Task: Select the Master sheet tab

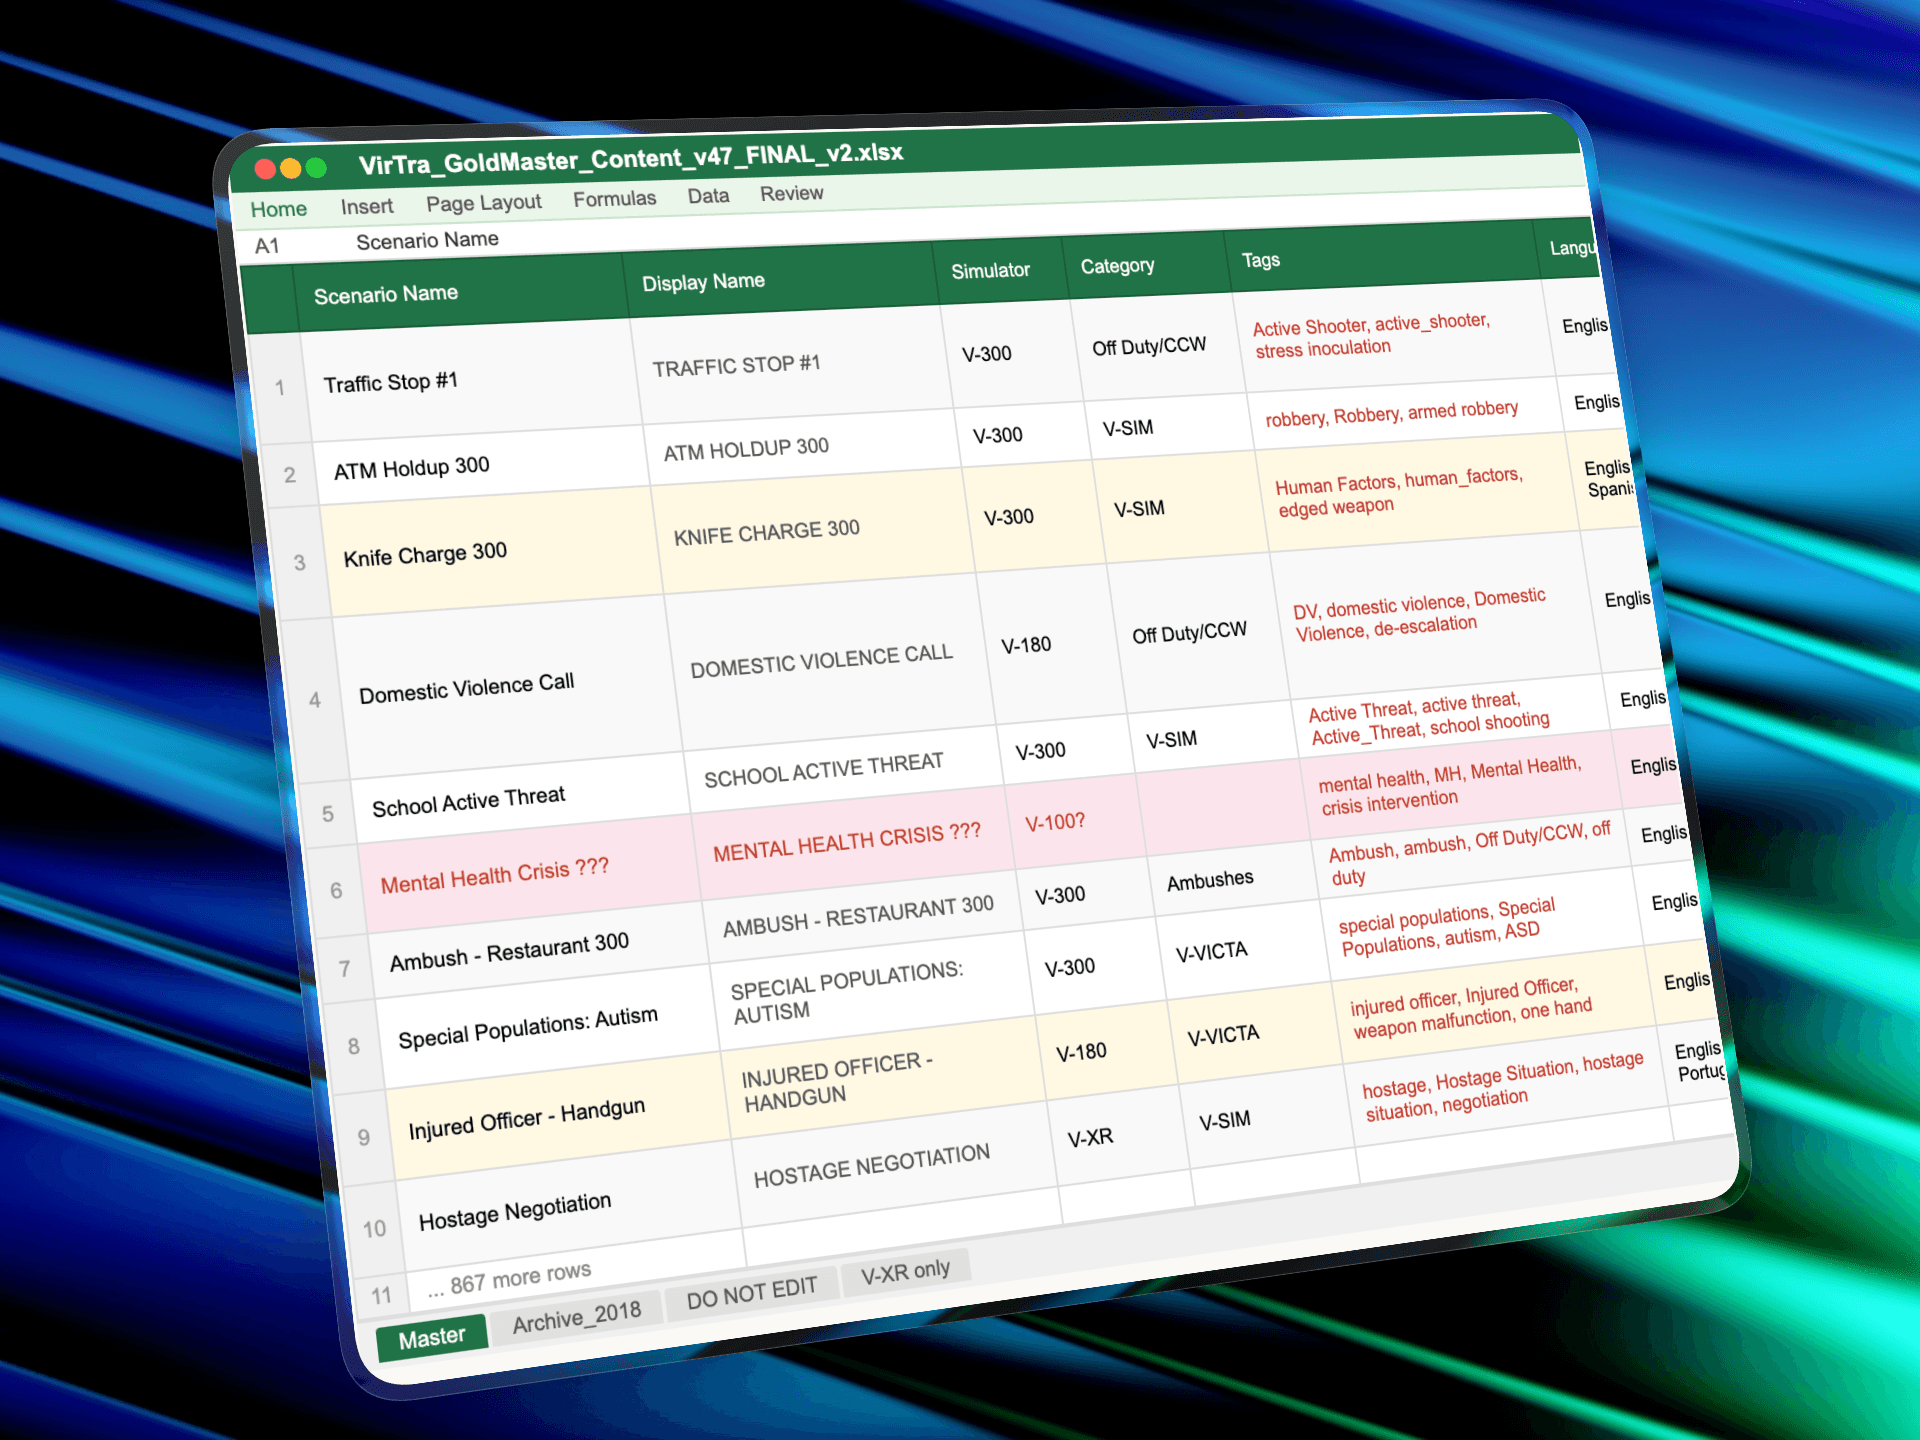Action: (431, 1337)
